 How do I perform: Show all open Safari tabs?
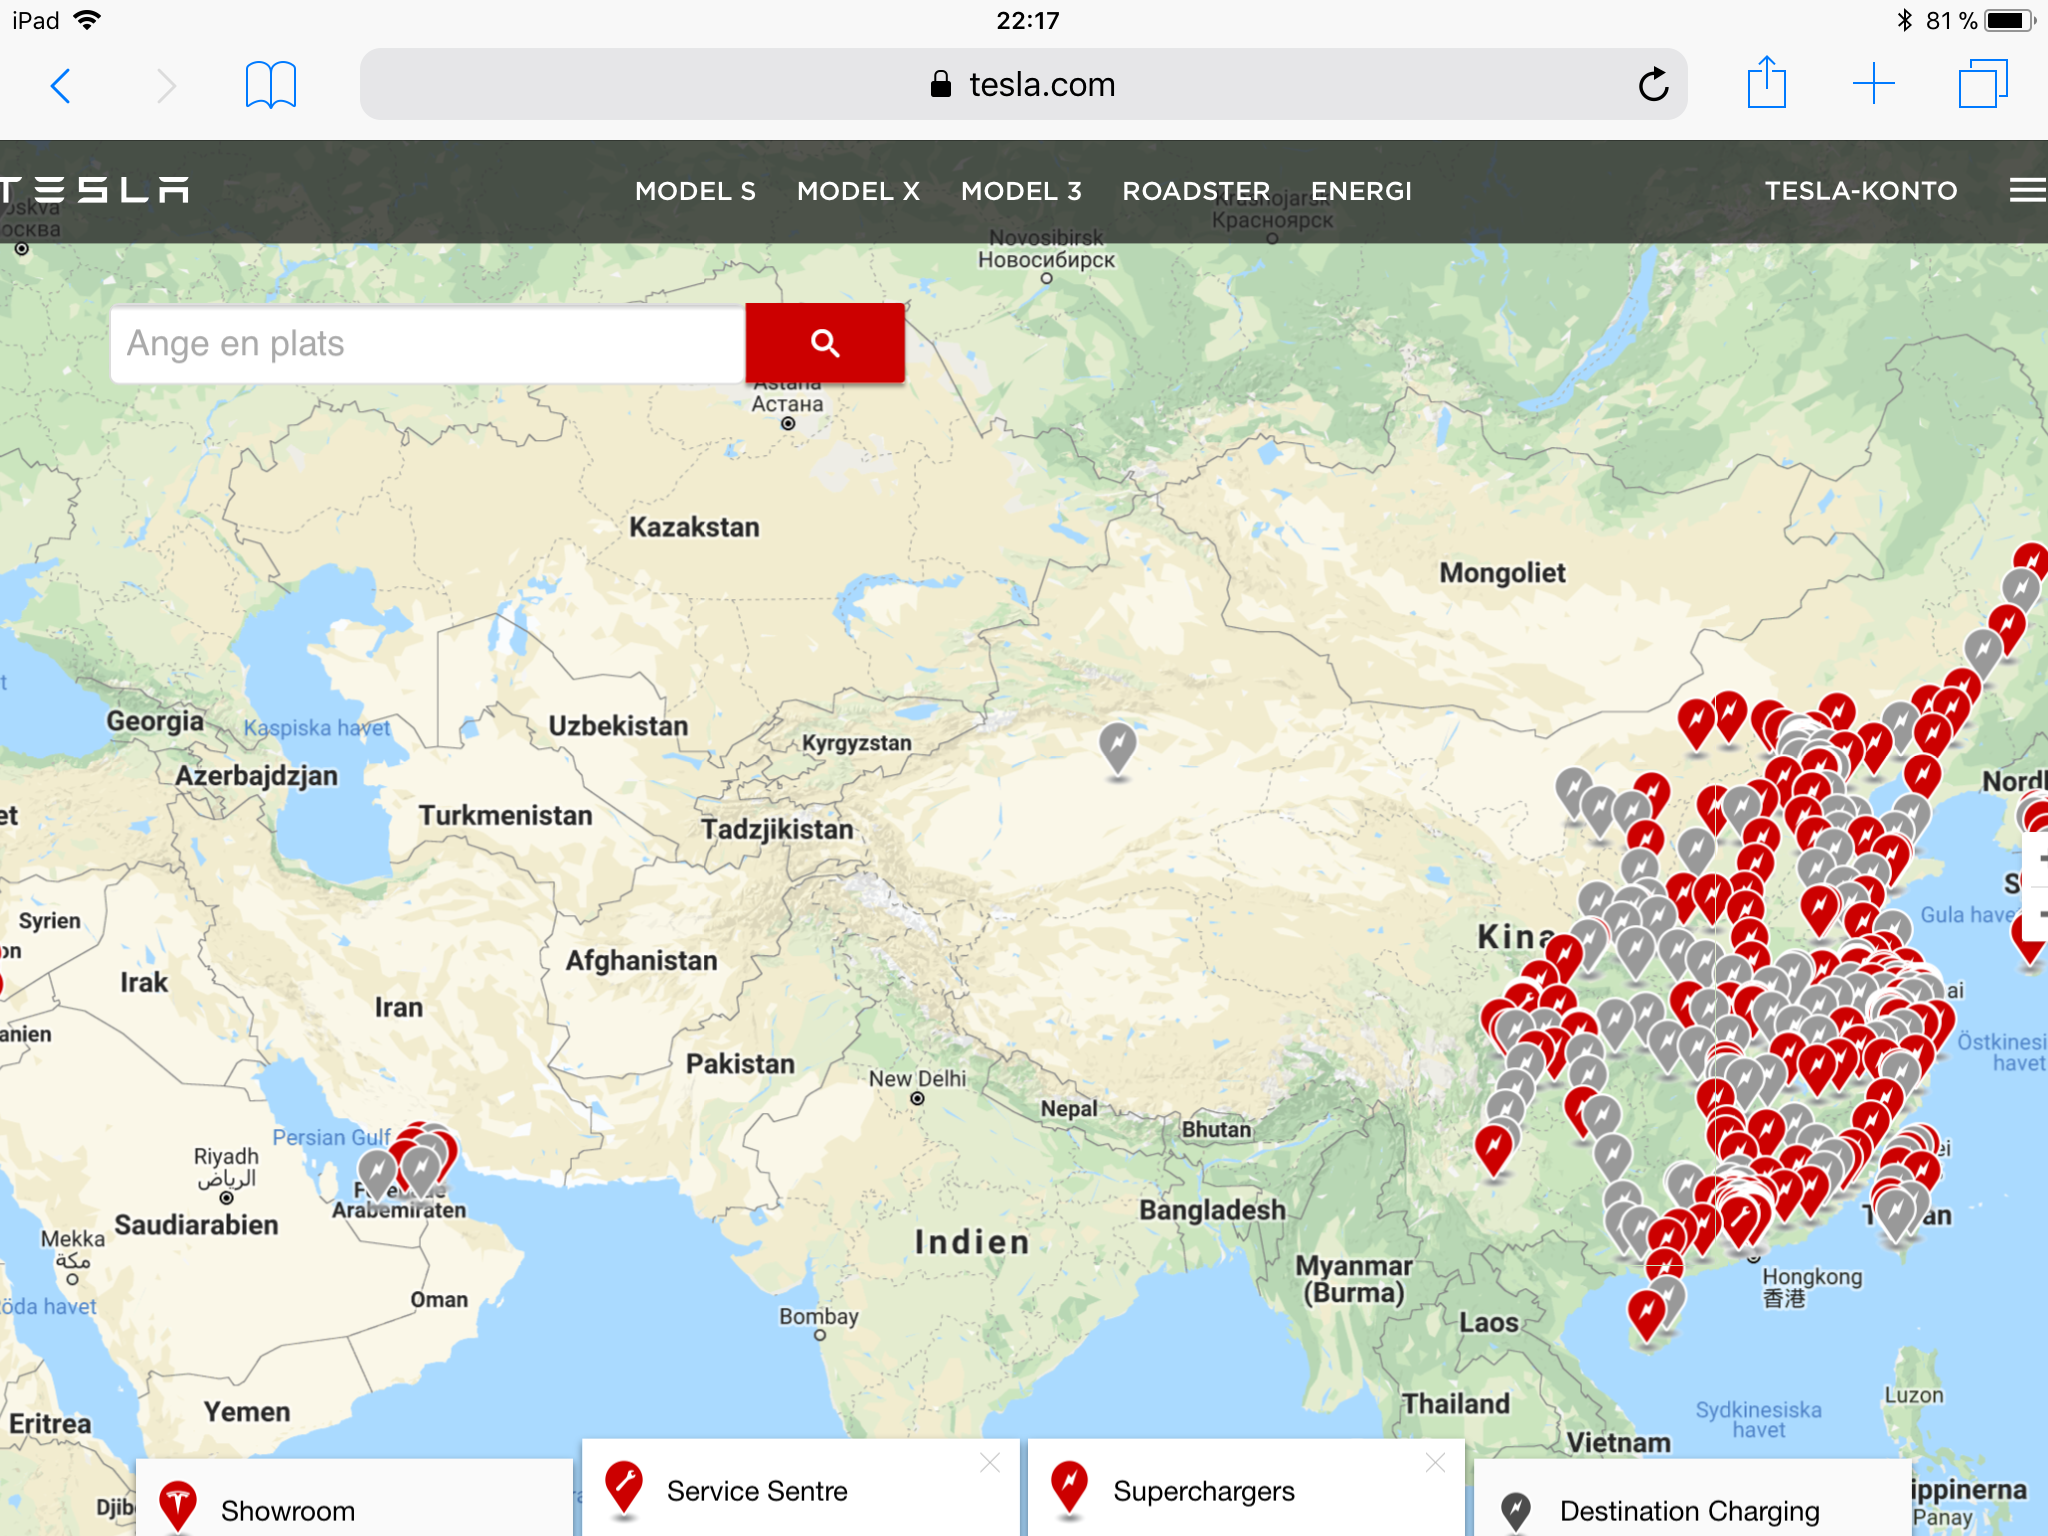click(1983, 84)
